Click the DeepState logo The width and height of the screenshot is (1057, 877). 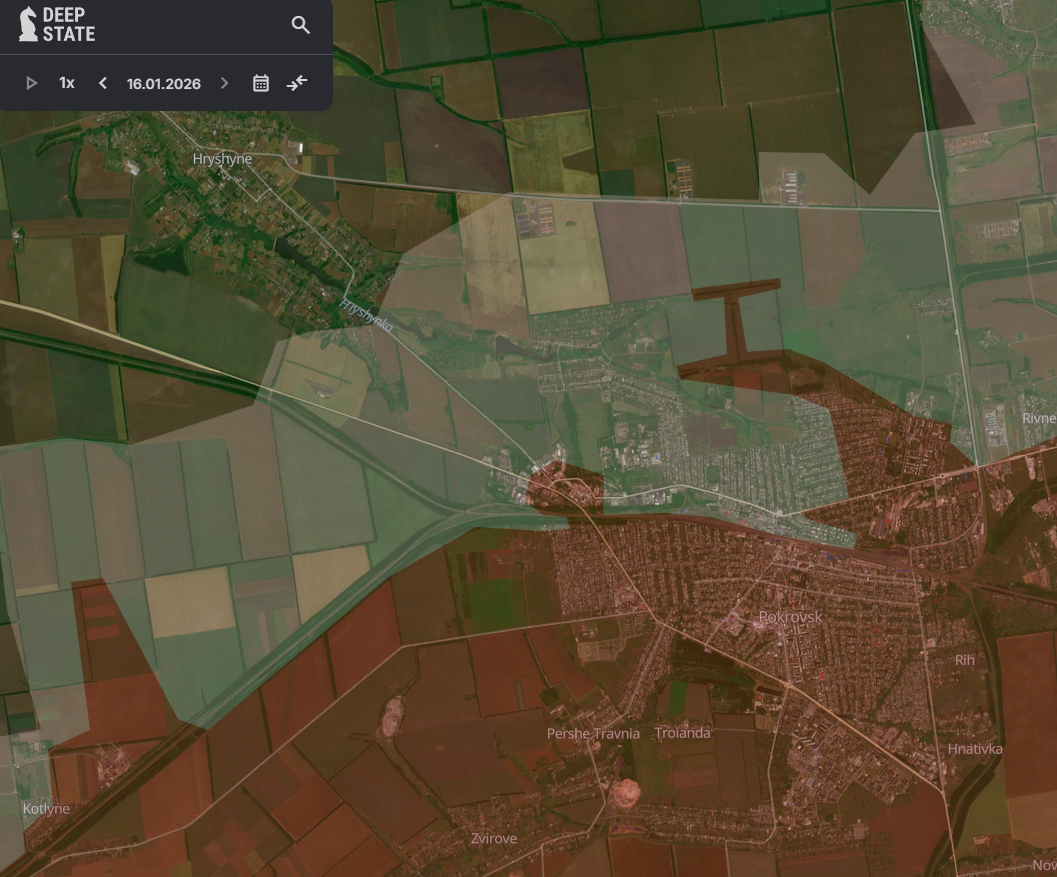tap(57, 24)
